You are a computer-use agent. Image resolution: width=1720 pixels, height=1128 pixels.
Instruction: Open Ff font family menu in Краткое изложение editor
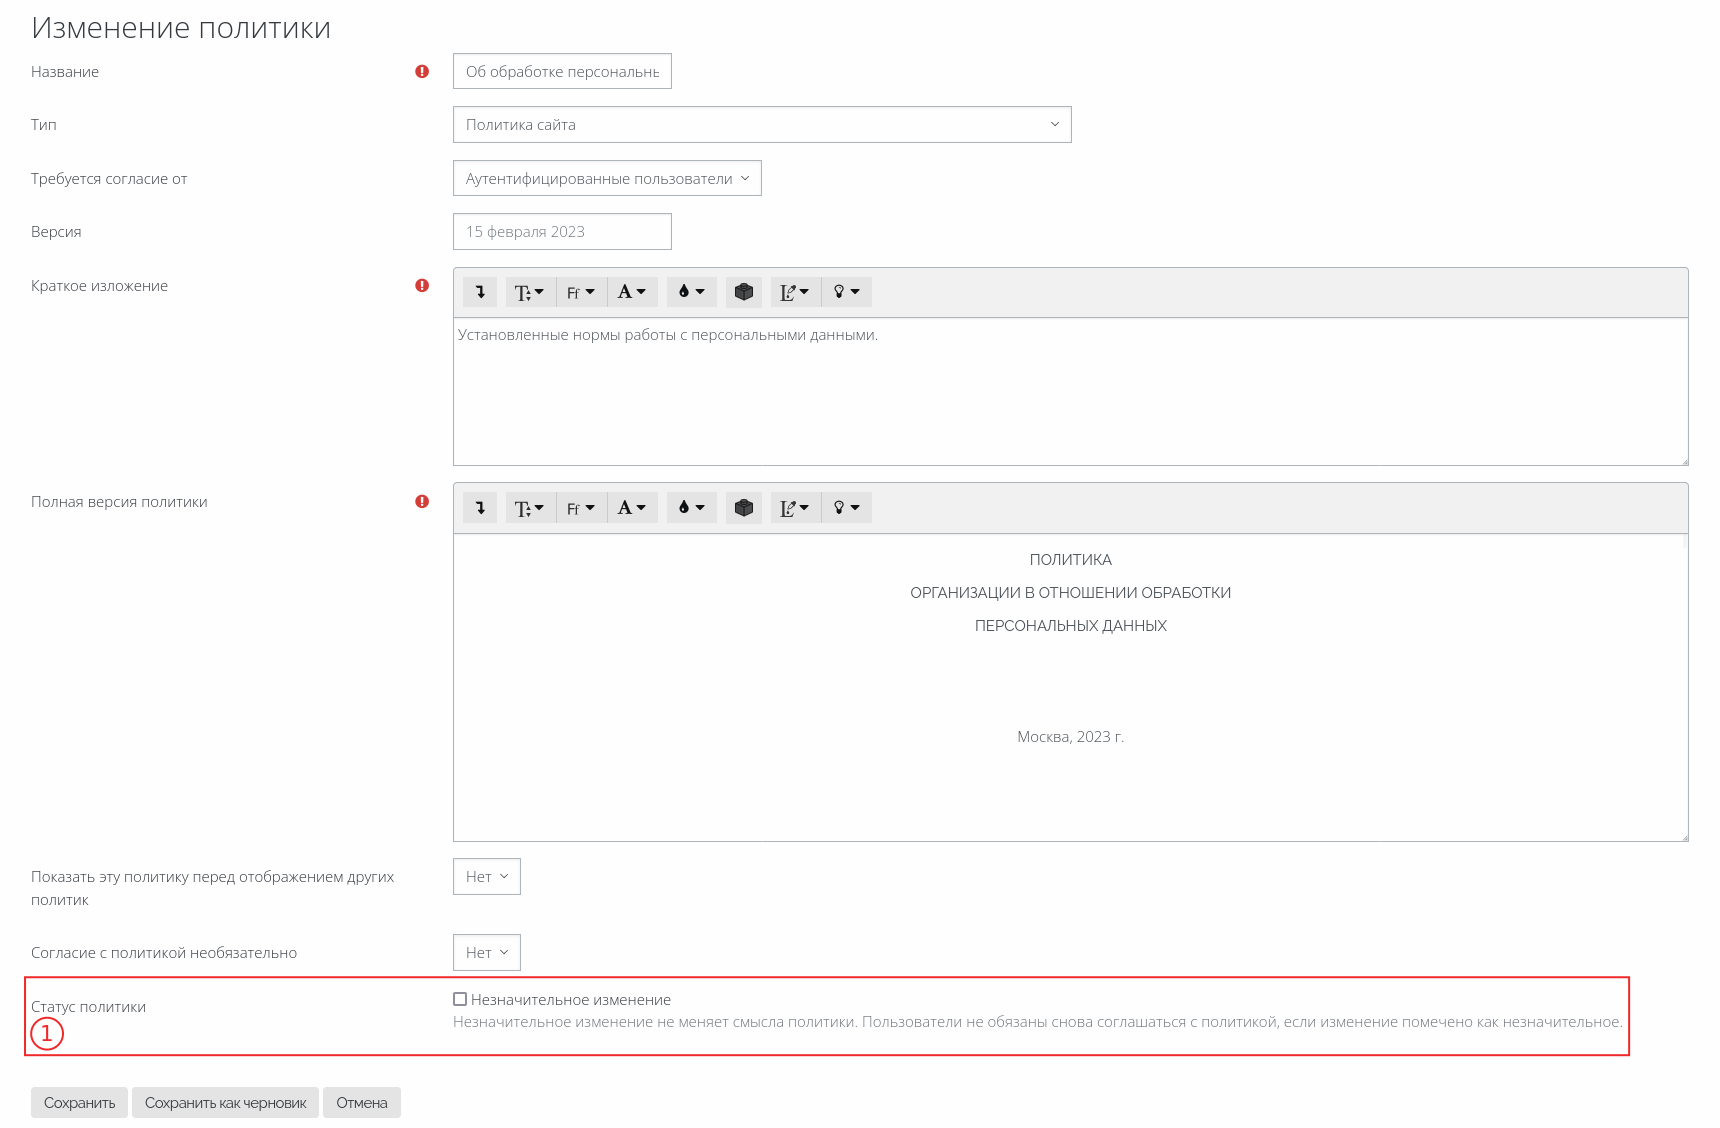pos(581,292)
